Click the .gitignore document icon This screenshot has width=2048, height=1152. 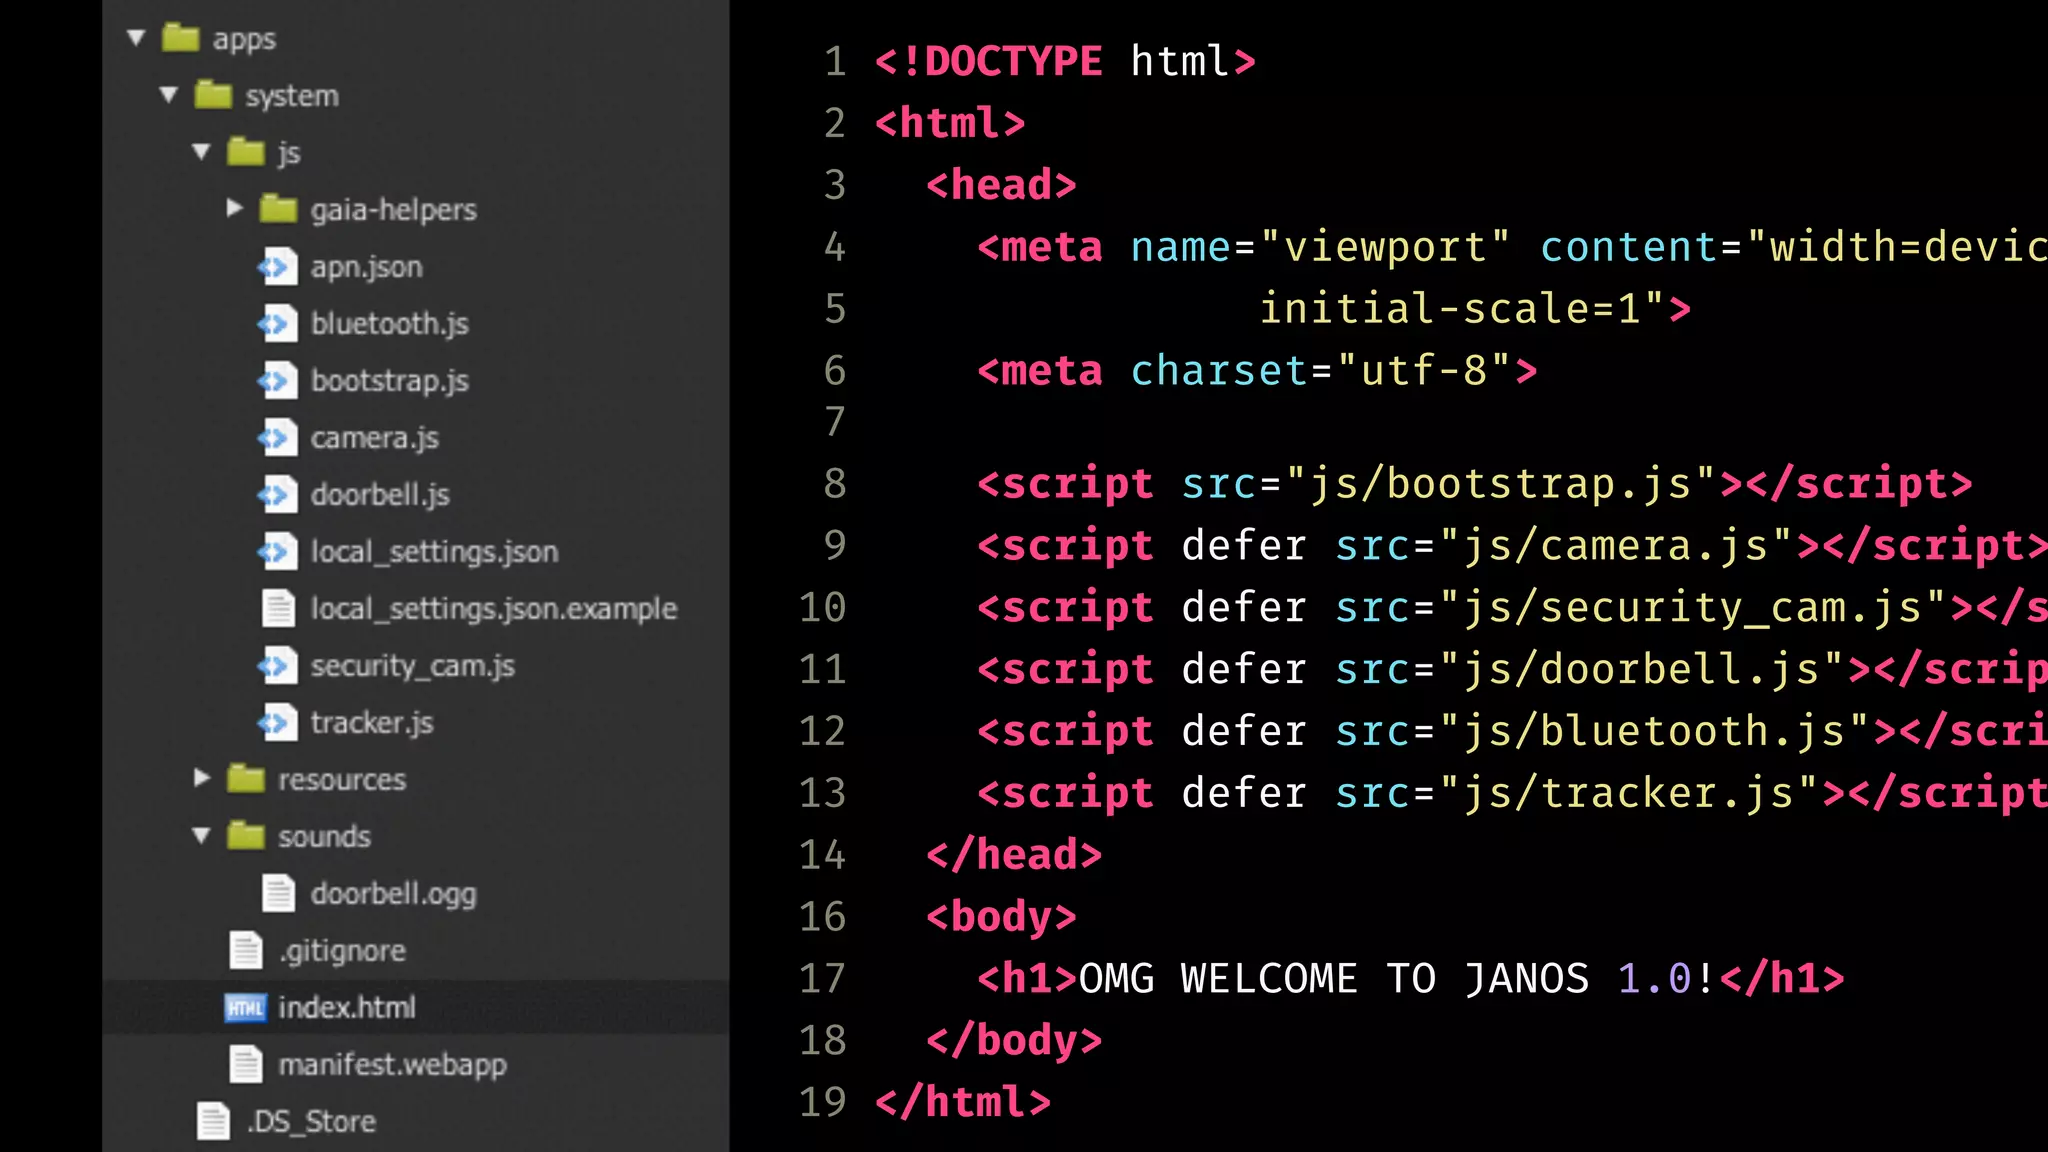246,950
